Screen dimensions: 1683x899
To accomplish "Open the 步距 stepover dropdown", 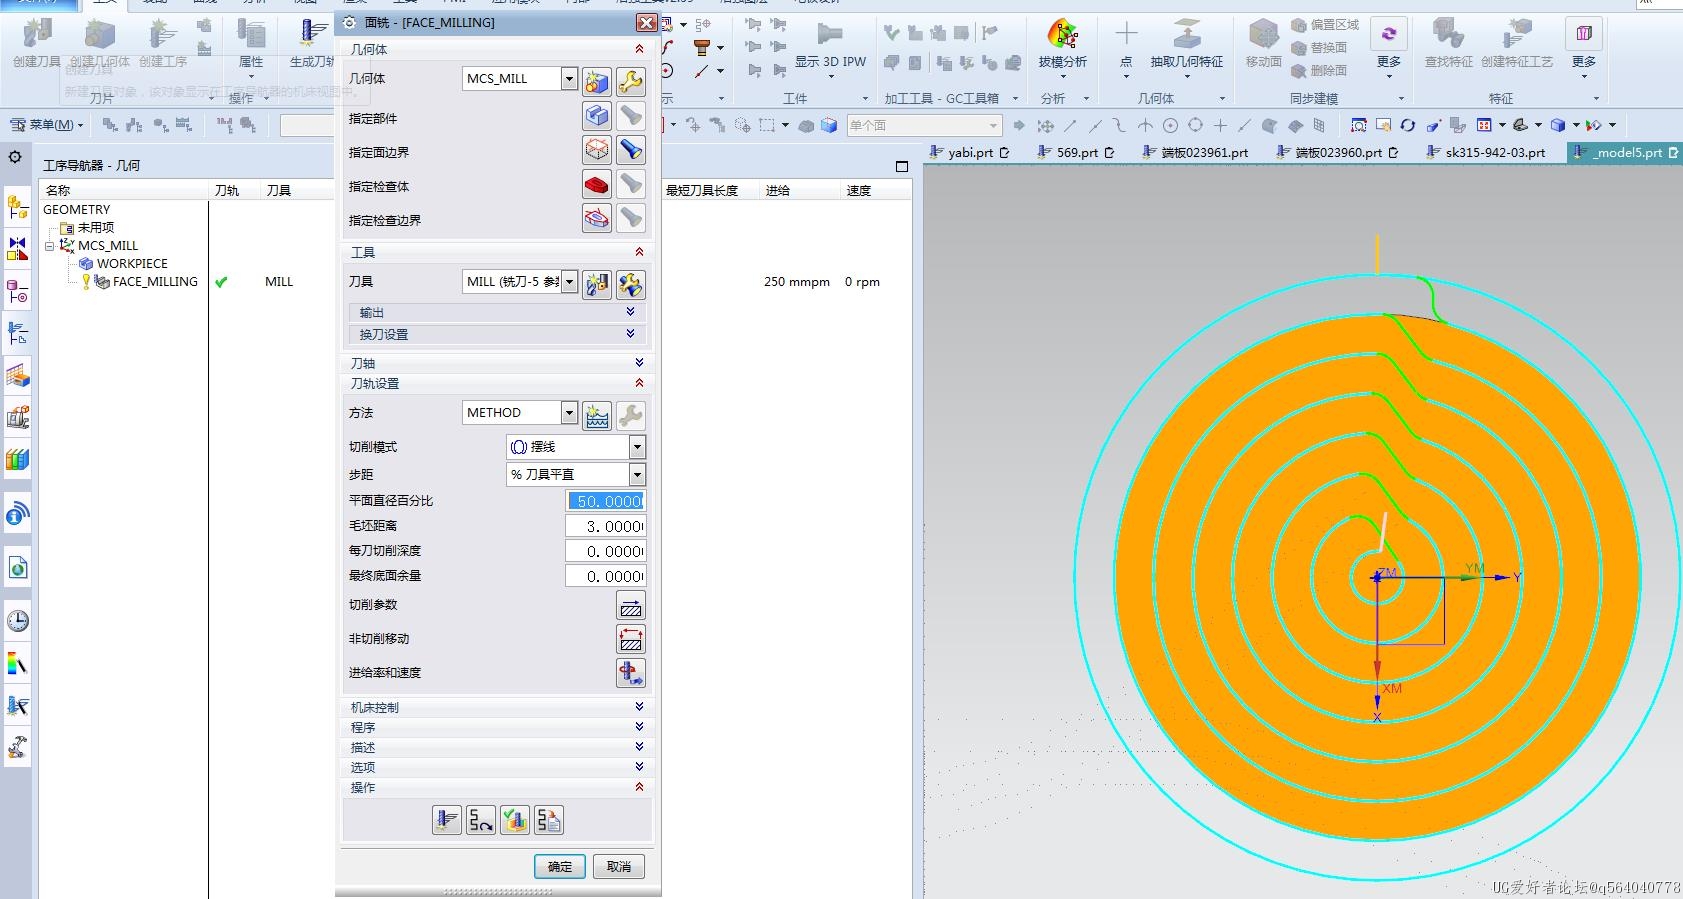I will point(637,474).
